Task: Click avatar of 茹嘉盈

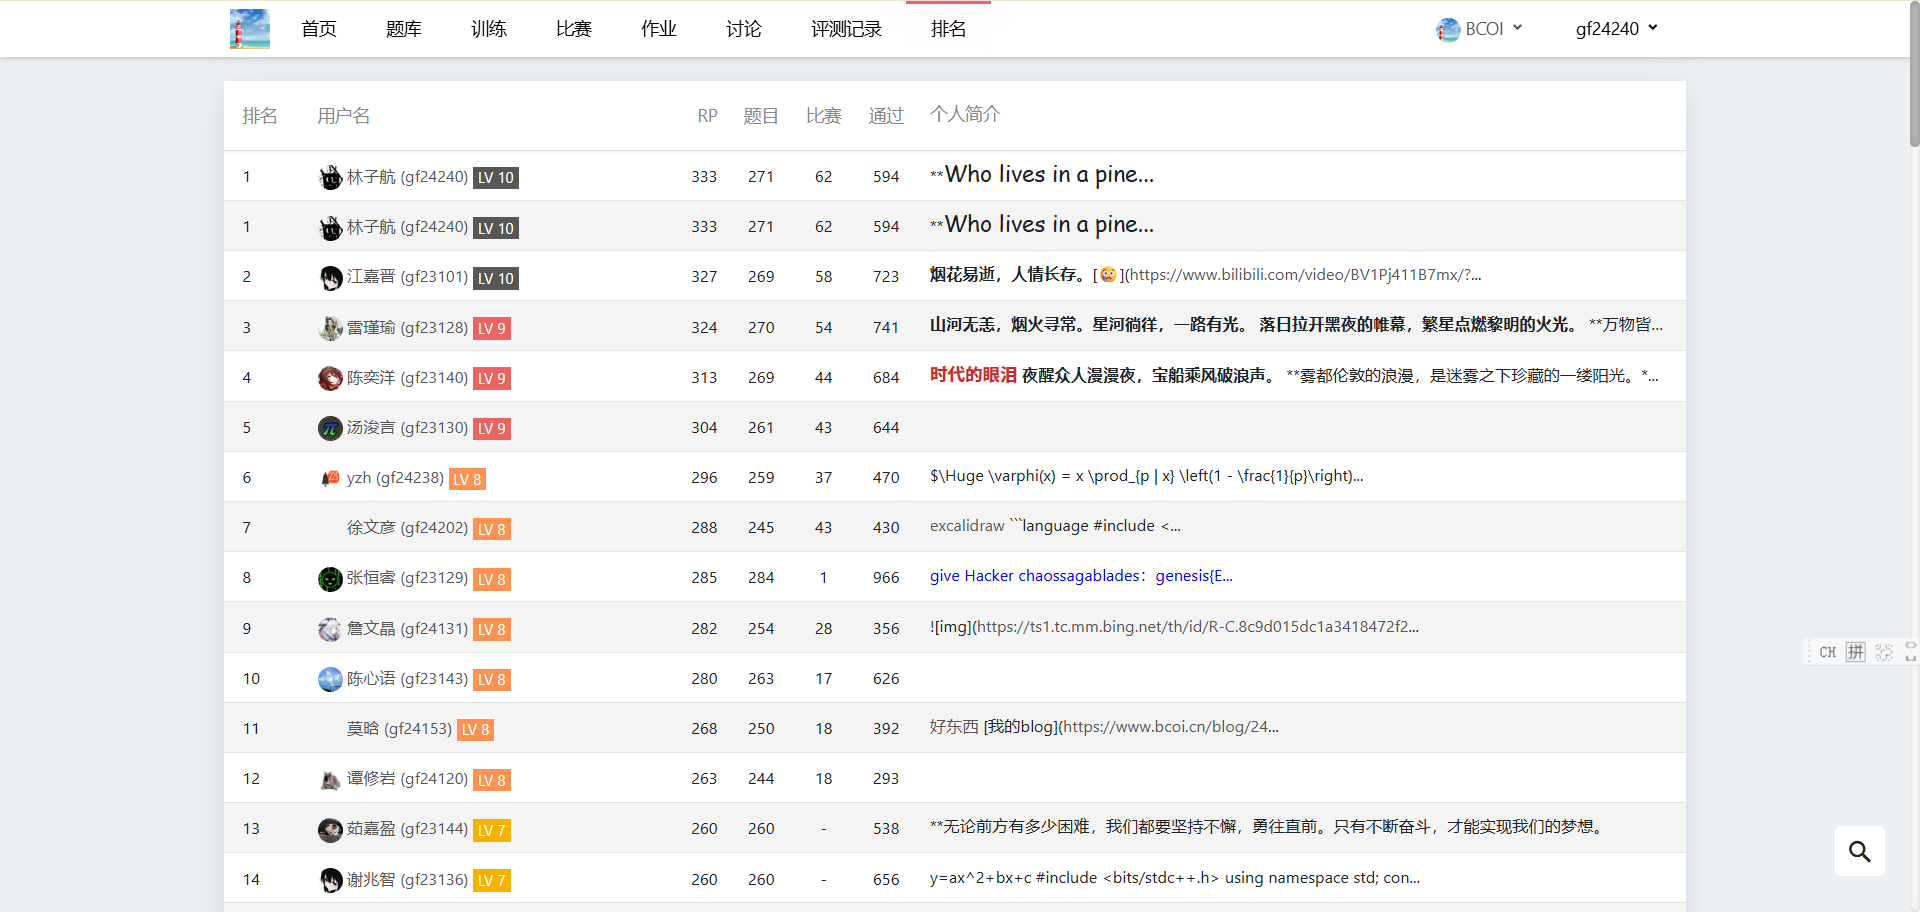Action: [330, 829]
